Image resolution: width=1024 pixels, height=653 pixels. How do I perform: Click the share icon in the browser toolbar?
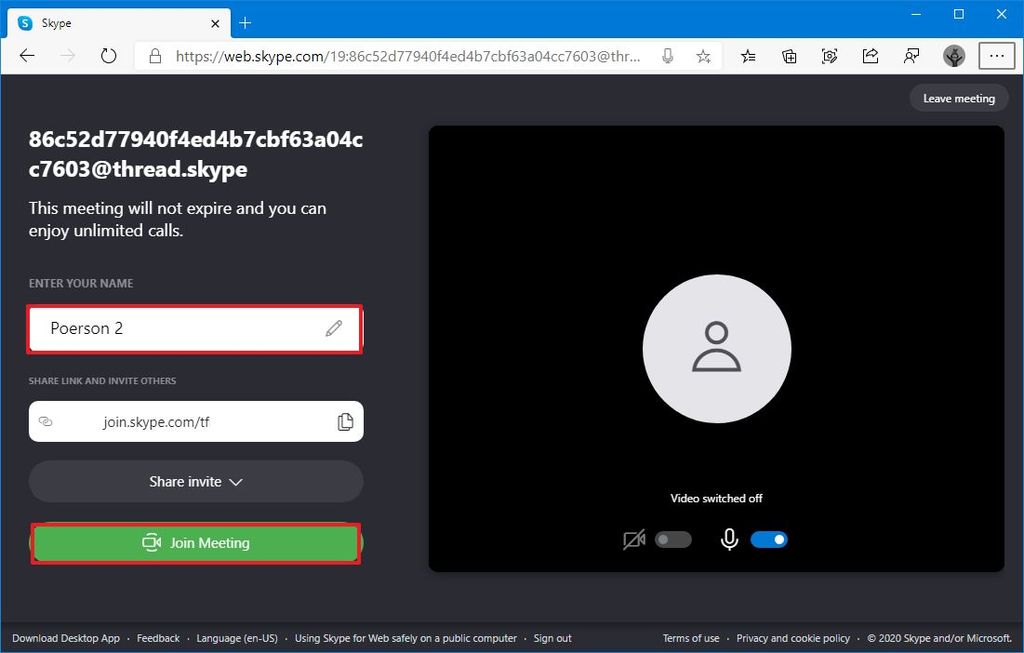(871, 56)
